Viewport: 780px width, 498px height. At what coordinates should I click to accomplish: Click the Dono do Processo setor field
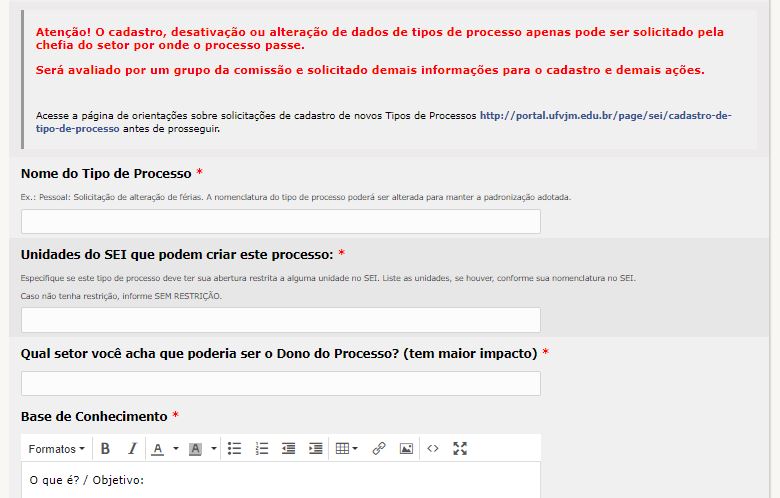tap(280, 384)
